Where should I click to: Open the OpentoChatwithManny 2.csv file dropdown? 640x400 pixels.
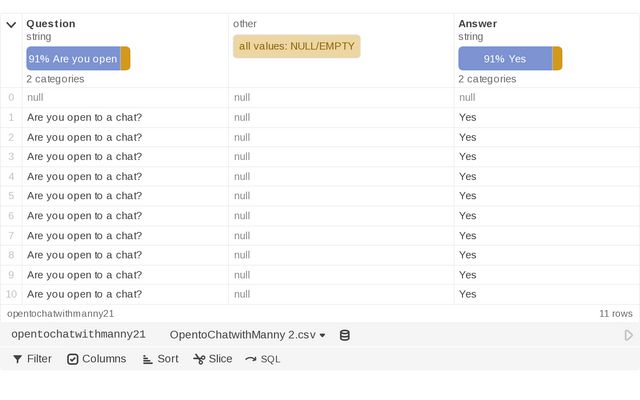248,335
